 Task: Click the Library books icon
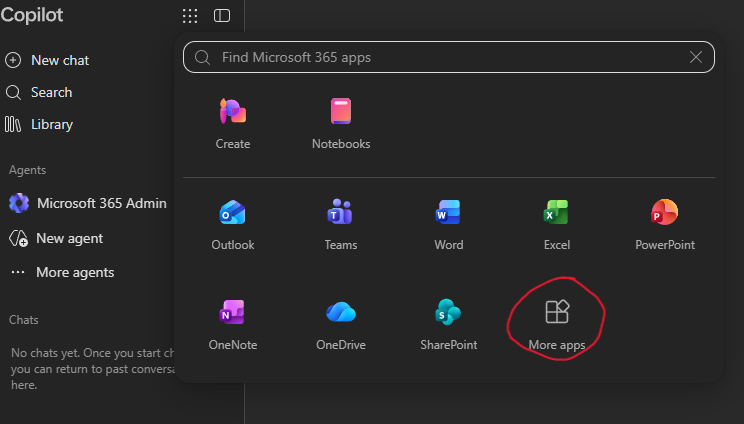[x=13, y=124]
